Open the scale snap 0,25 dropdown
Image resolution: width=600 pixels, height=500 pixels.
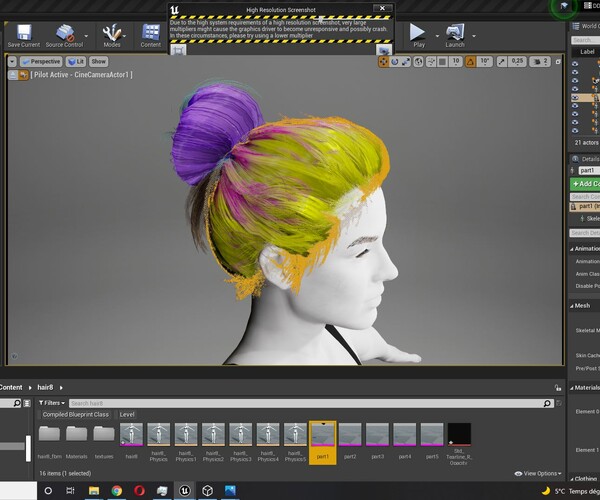pos(517,62)
